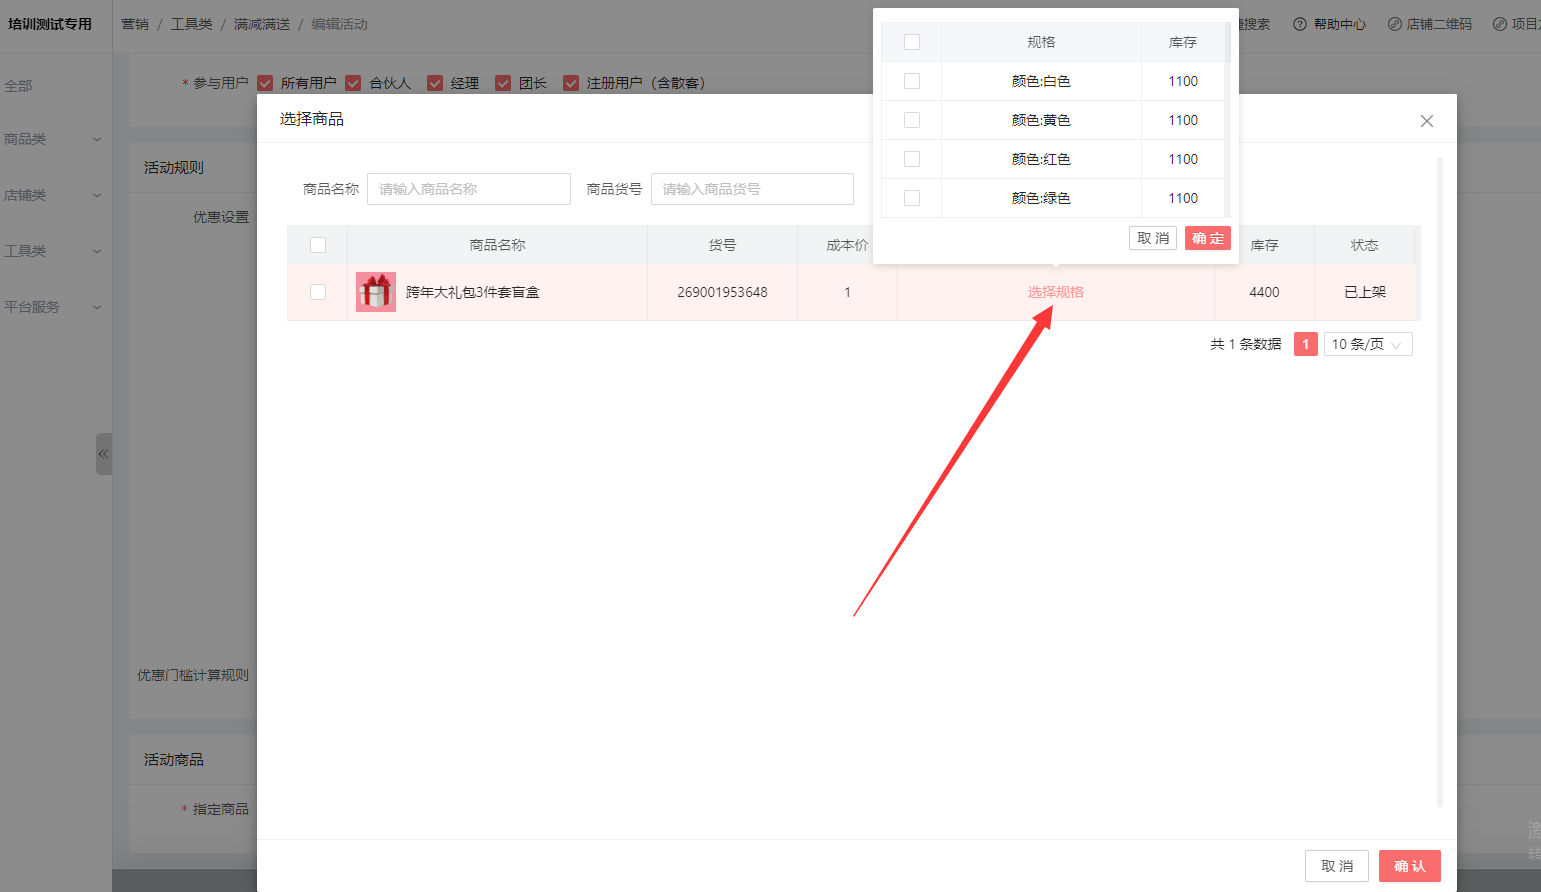Click the 帮助中心 help icon
The height and width of the screenshot is (892, 1541).
point(1300,24)
